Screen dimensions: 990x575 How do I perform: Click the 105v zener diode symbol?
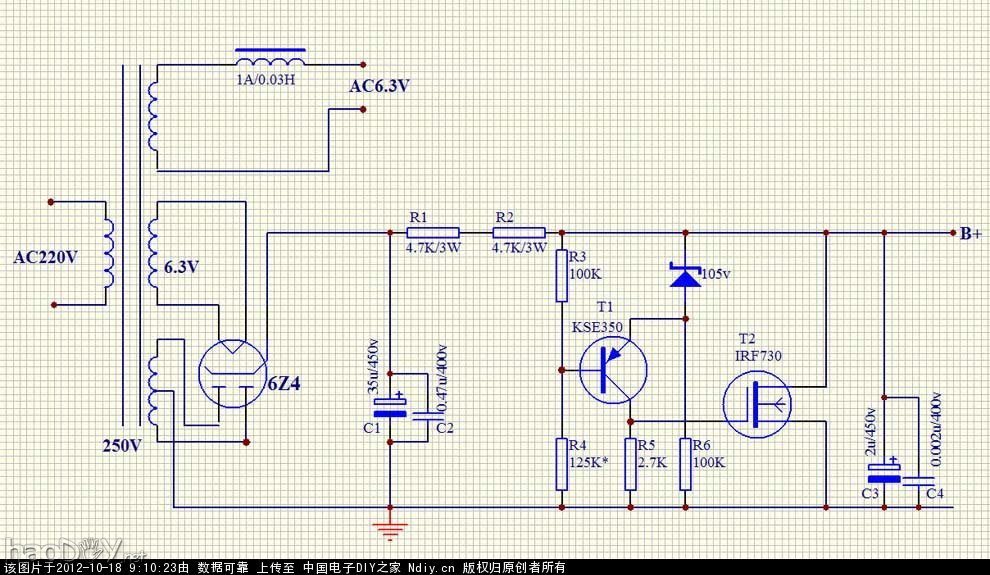click(x=685, y=274)
